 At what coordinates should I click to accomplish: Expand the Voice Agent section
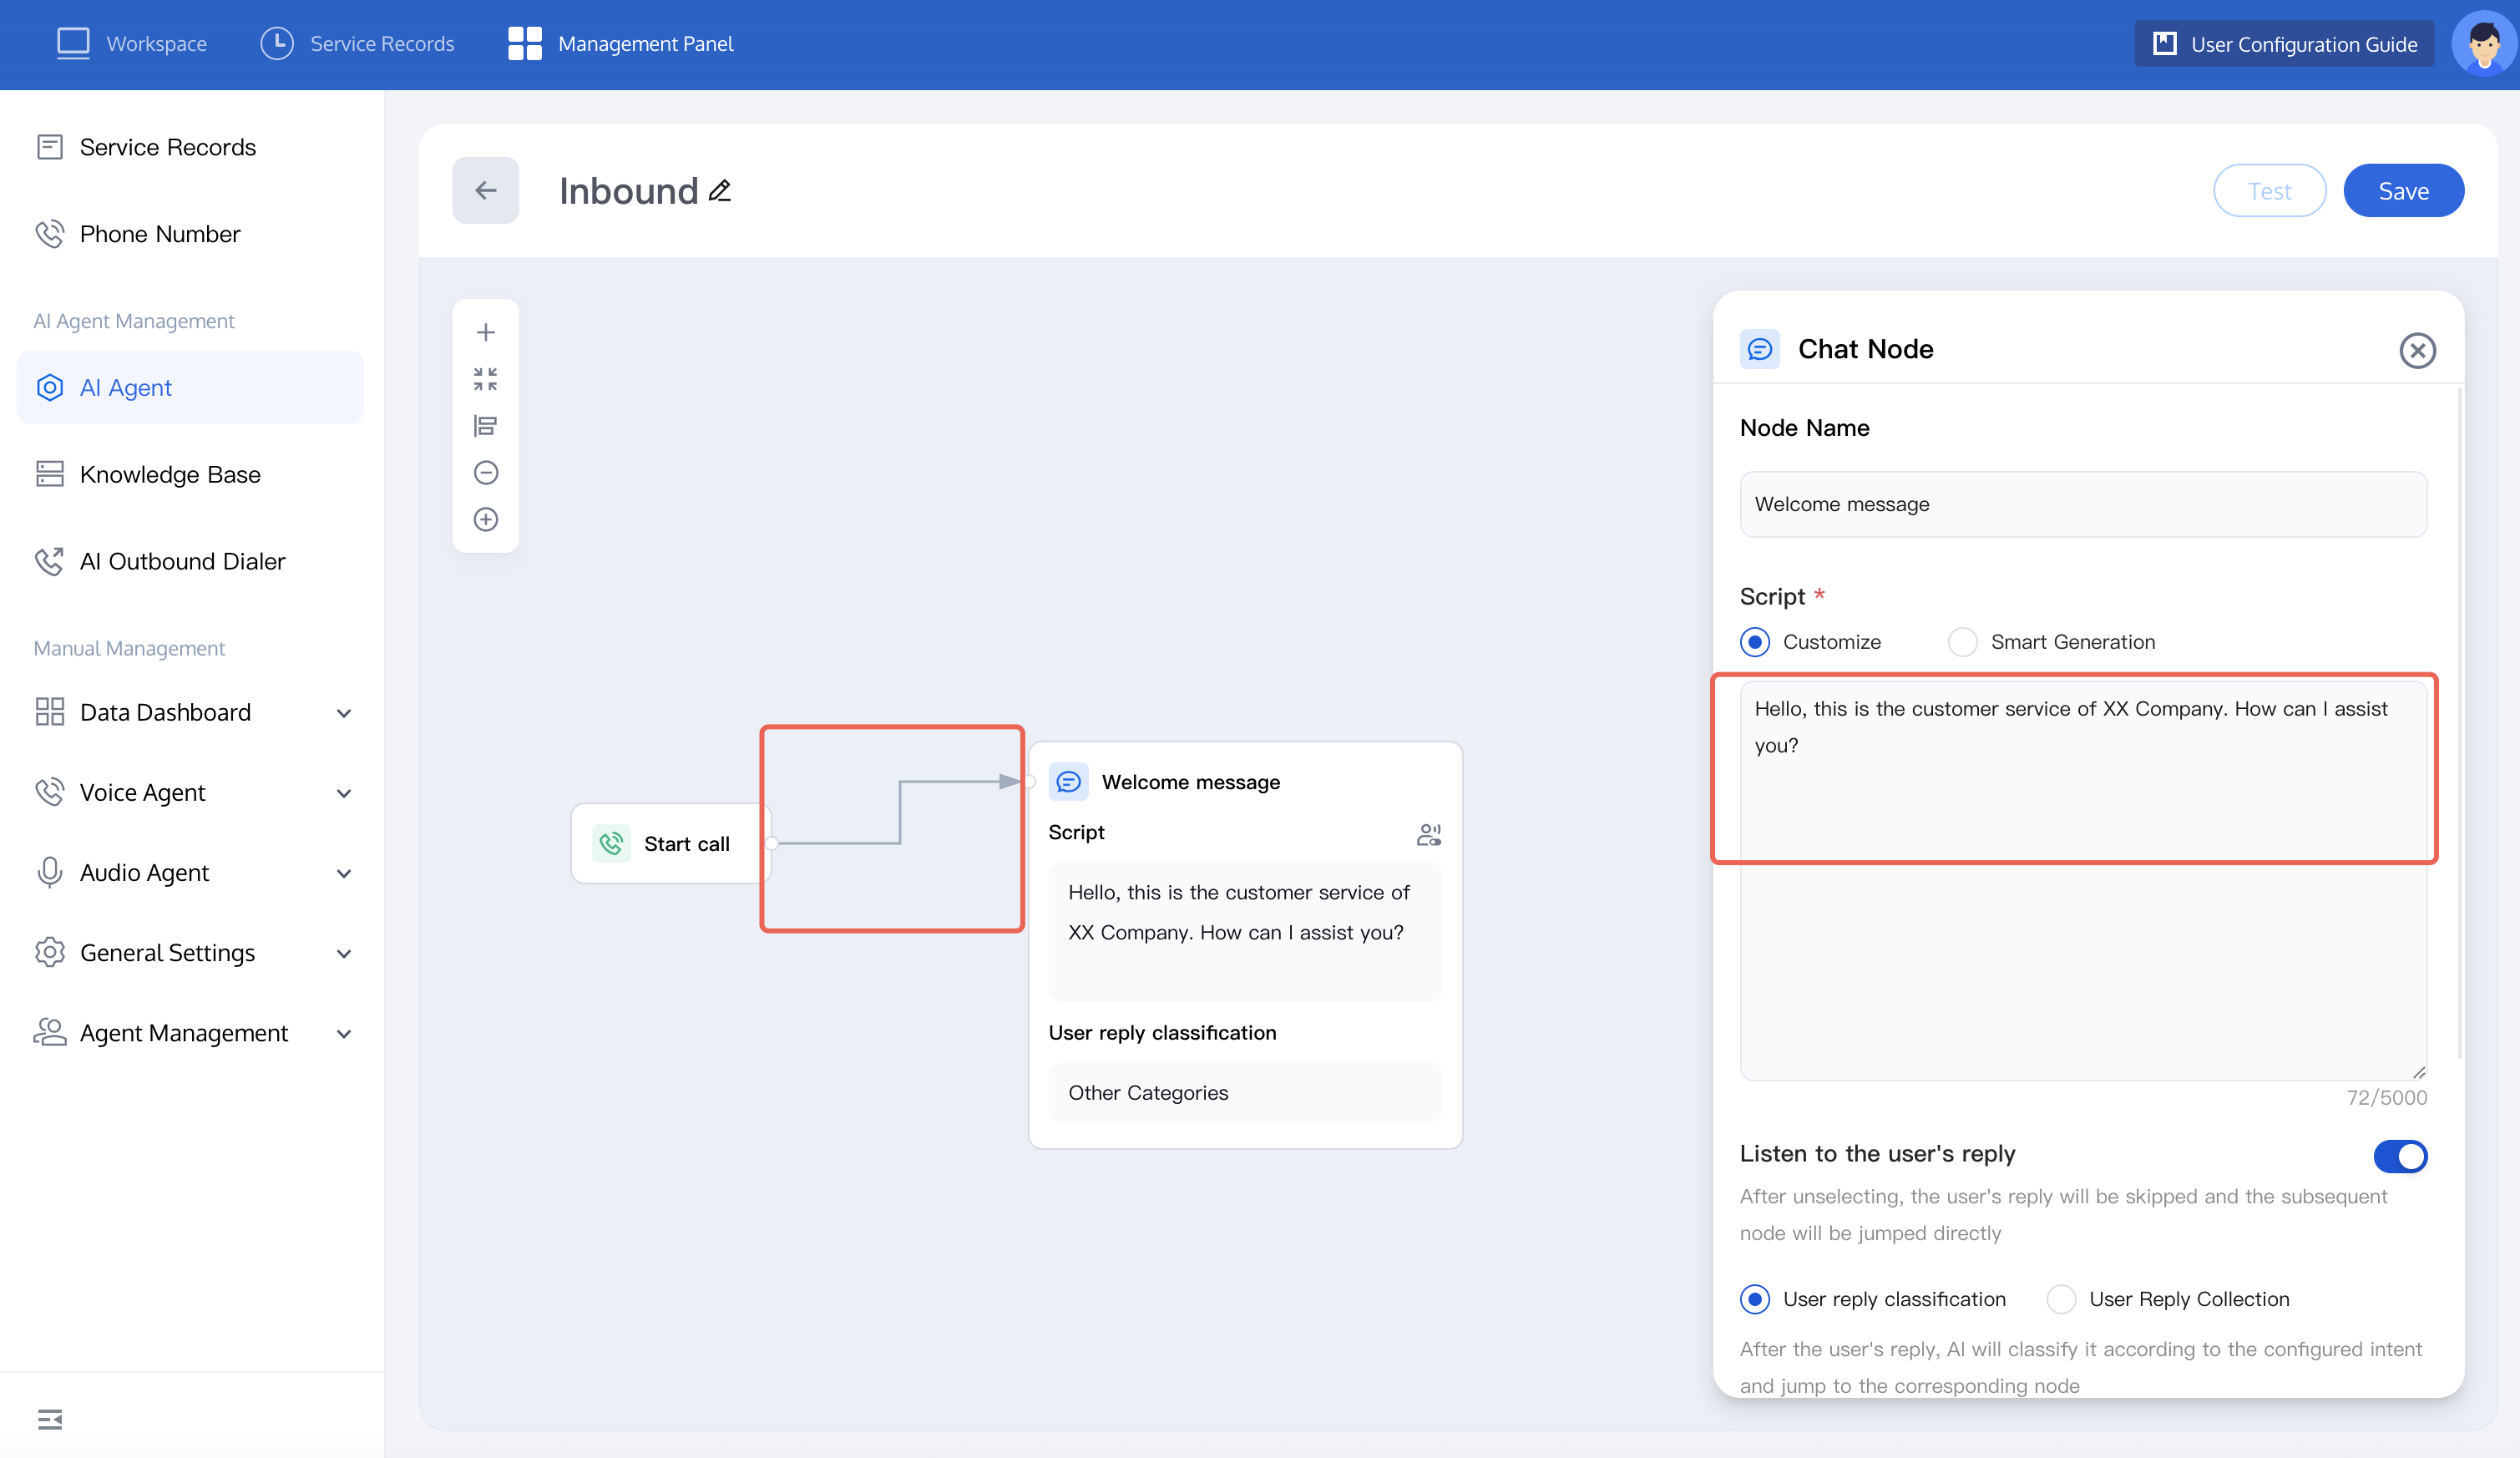pyautogui.click(x=343, y=793)
